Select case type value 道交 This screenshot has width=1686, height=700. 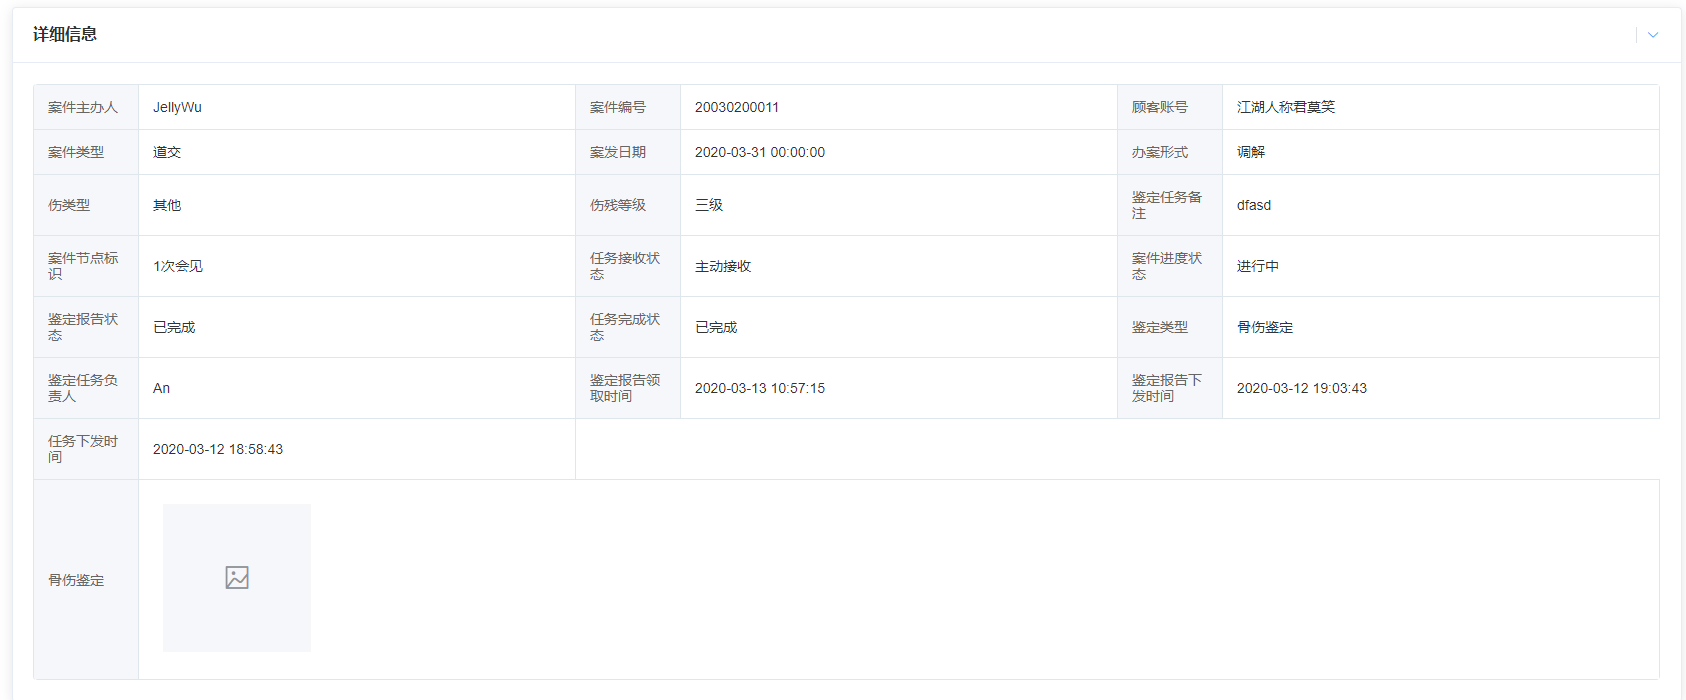pyautogui.click(x=167, y=152)
